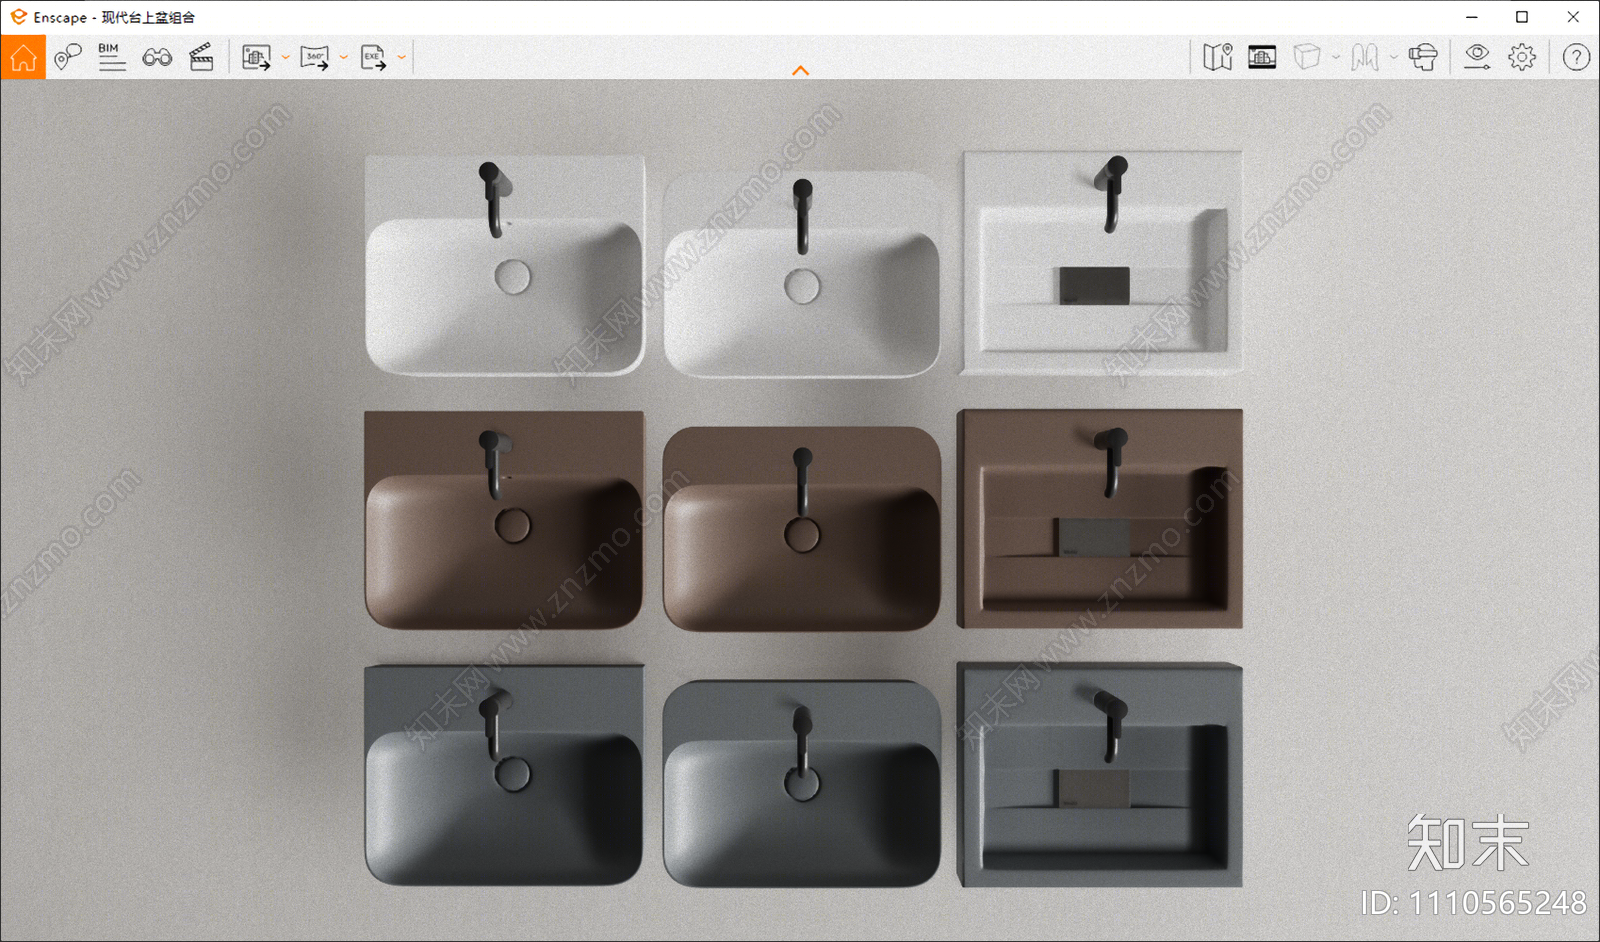This screenshot has width=1600, height=942.
Task: Expand the EXE export dropdown arrow
Action: (x=402, y=58)
